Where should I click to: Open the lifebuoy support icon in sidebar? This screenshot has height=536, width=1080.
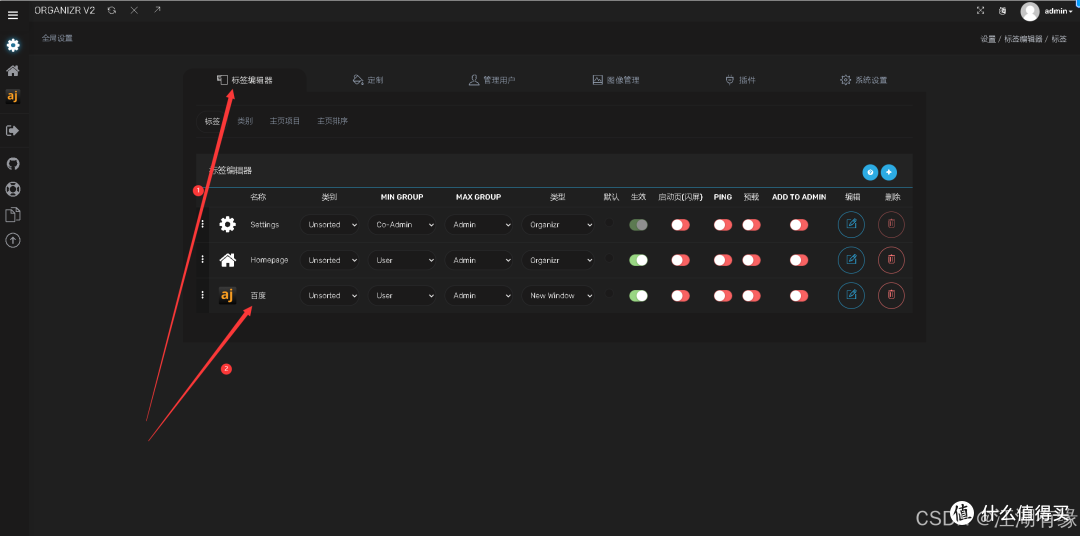pos(13,189)
